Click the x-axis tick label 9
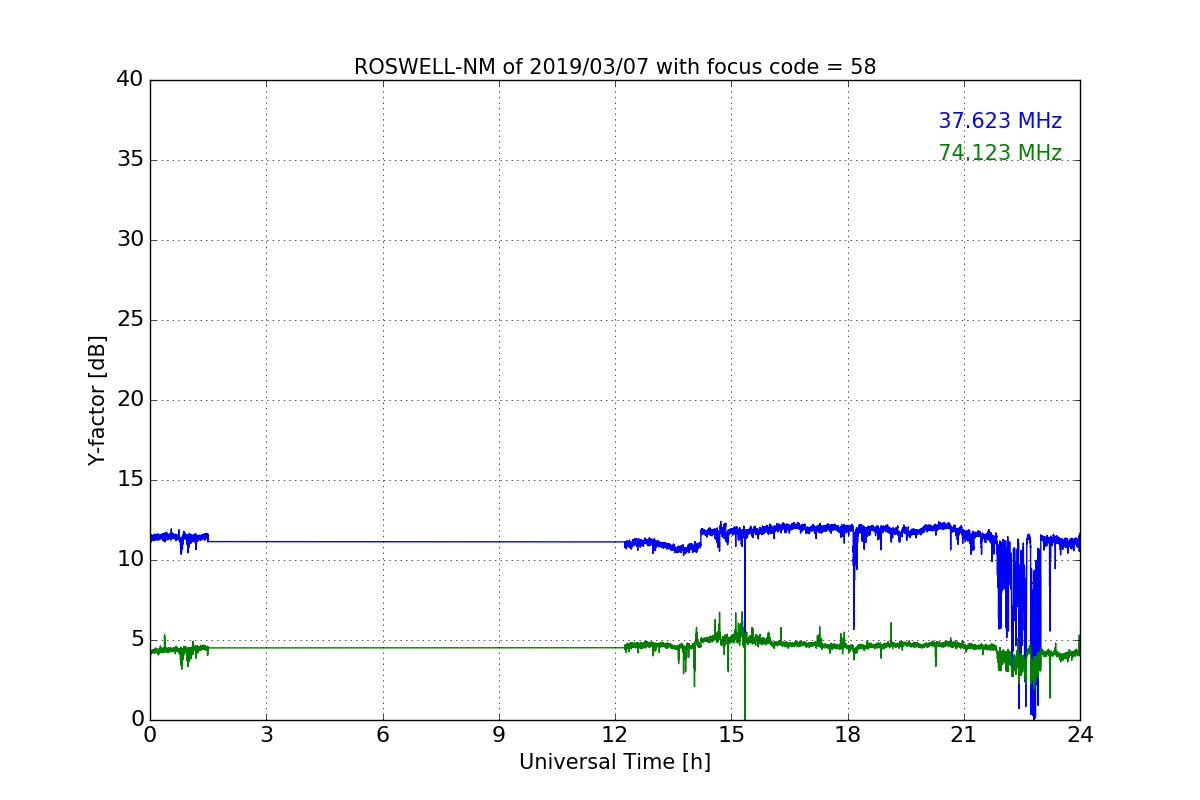Screen dimensions: 1200x800 click(x=499, y=735)
